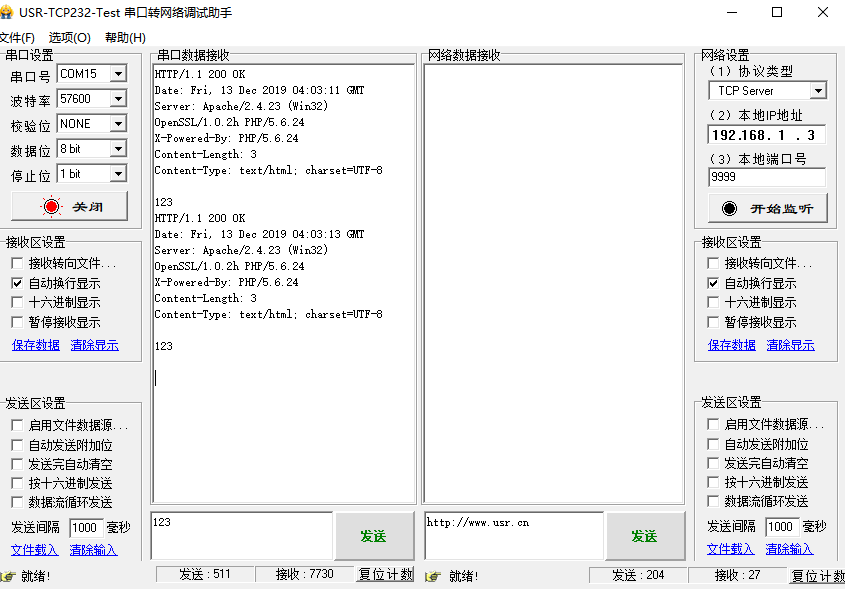Expand the NONE parity dropdown
Screen dimensions: 845x589
pos(118,124)
